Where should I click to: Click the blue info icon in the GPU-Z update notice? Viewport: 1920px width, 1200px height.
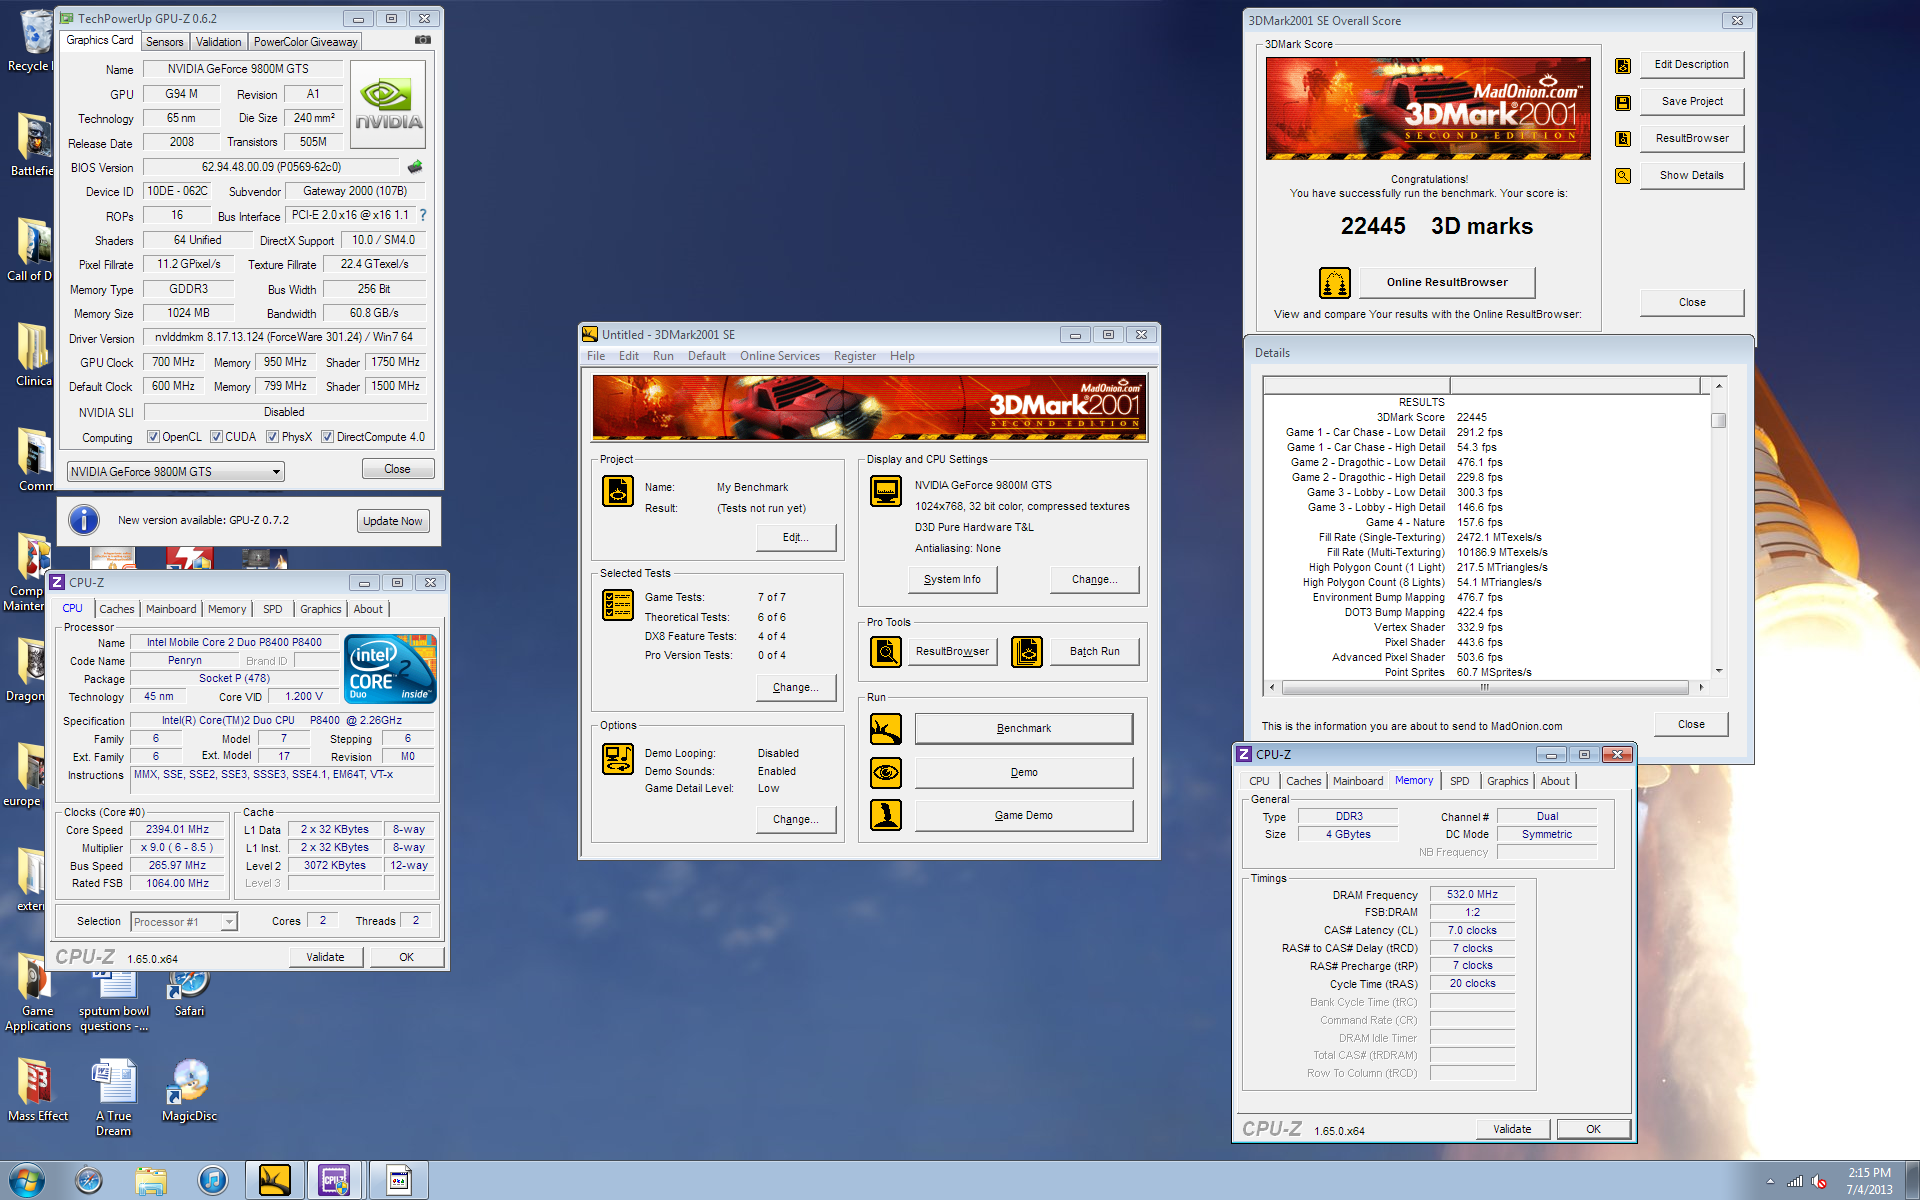click(x=84, y=520)
